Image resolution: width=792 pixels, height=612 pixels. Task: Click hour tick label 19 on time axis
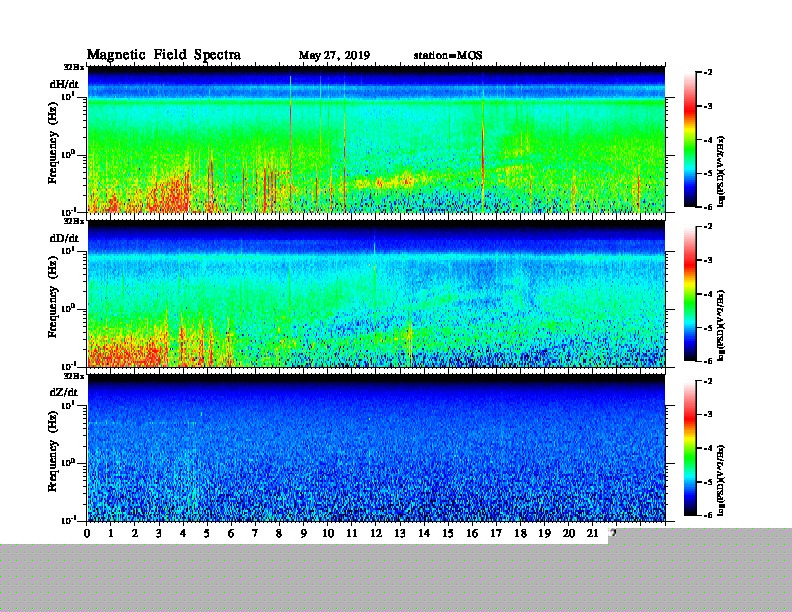pos(544,533)
